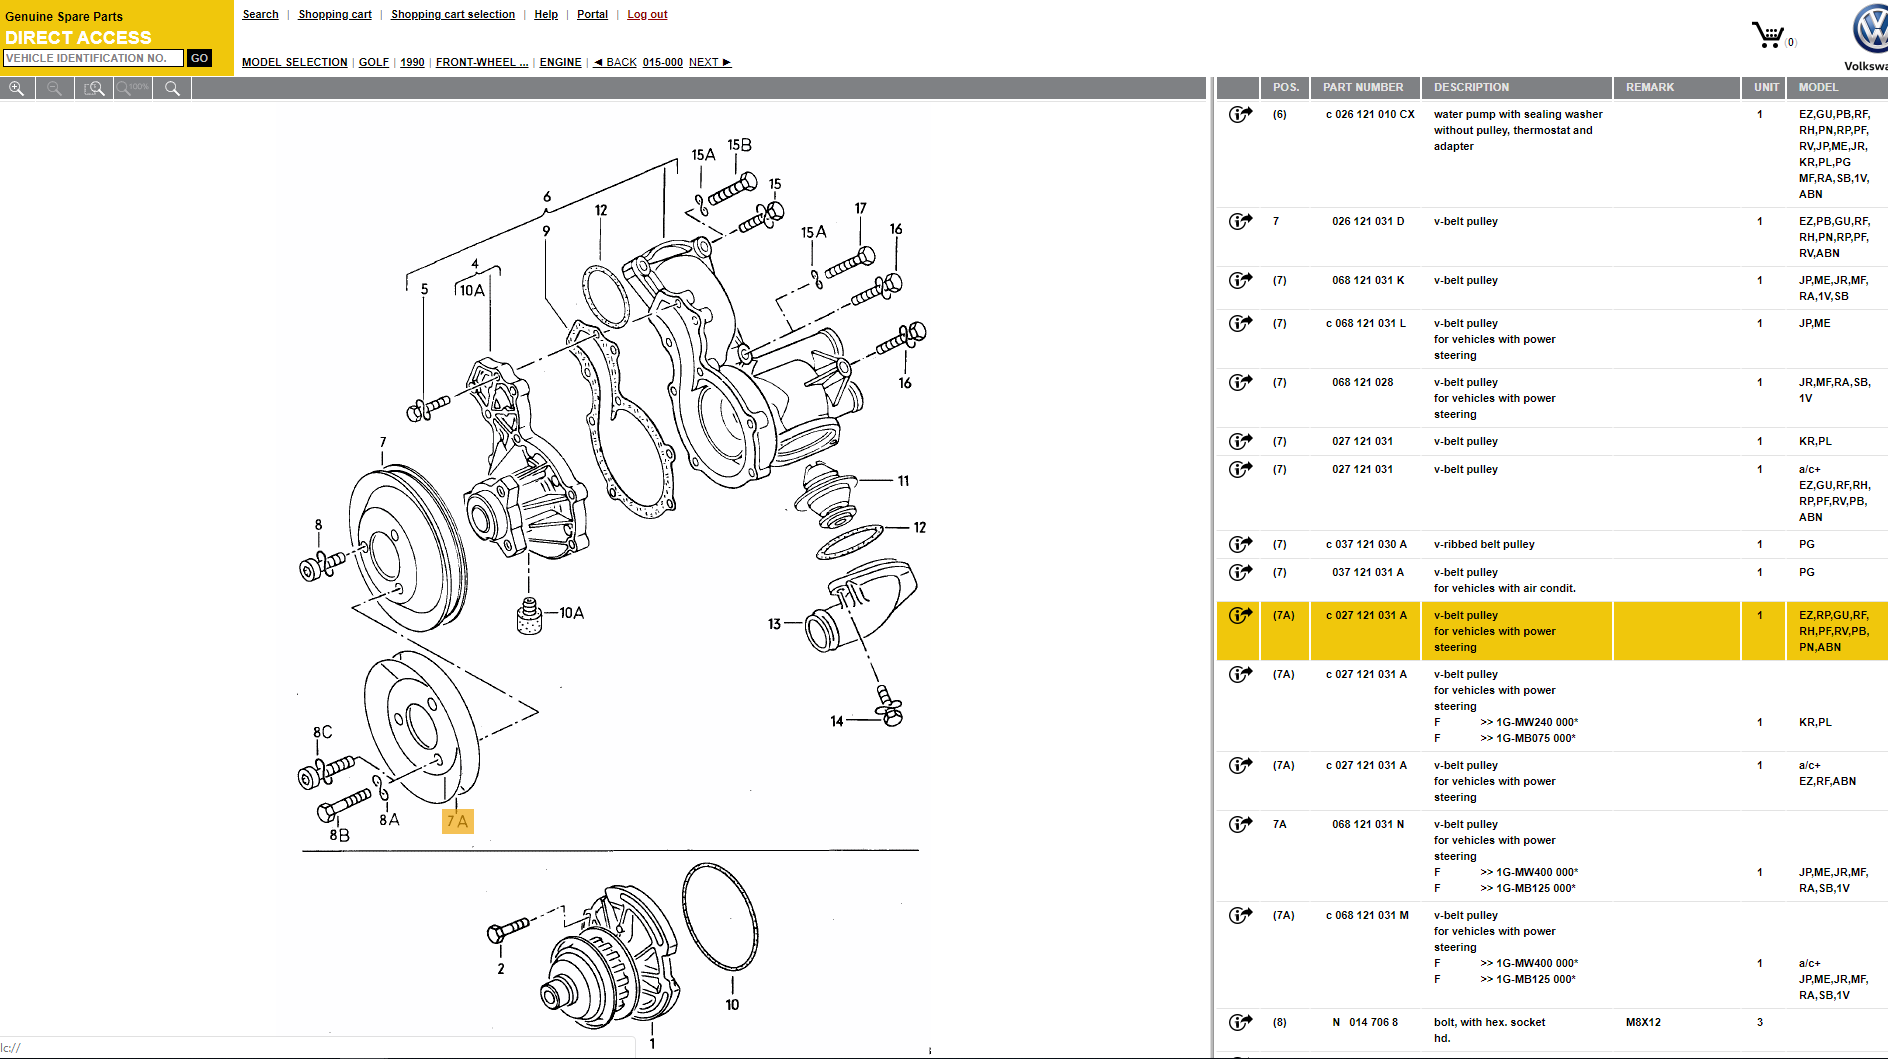Open the Shopping cart selection link

452,14
